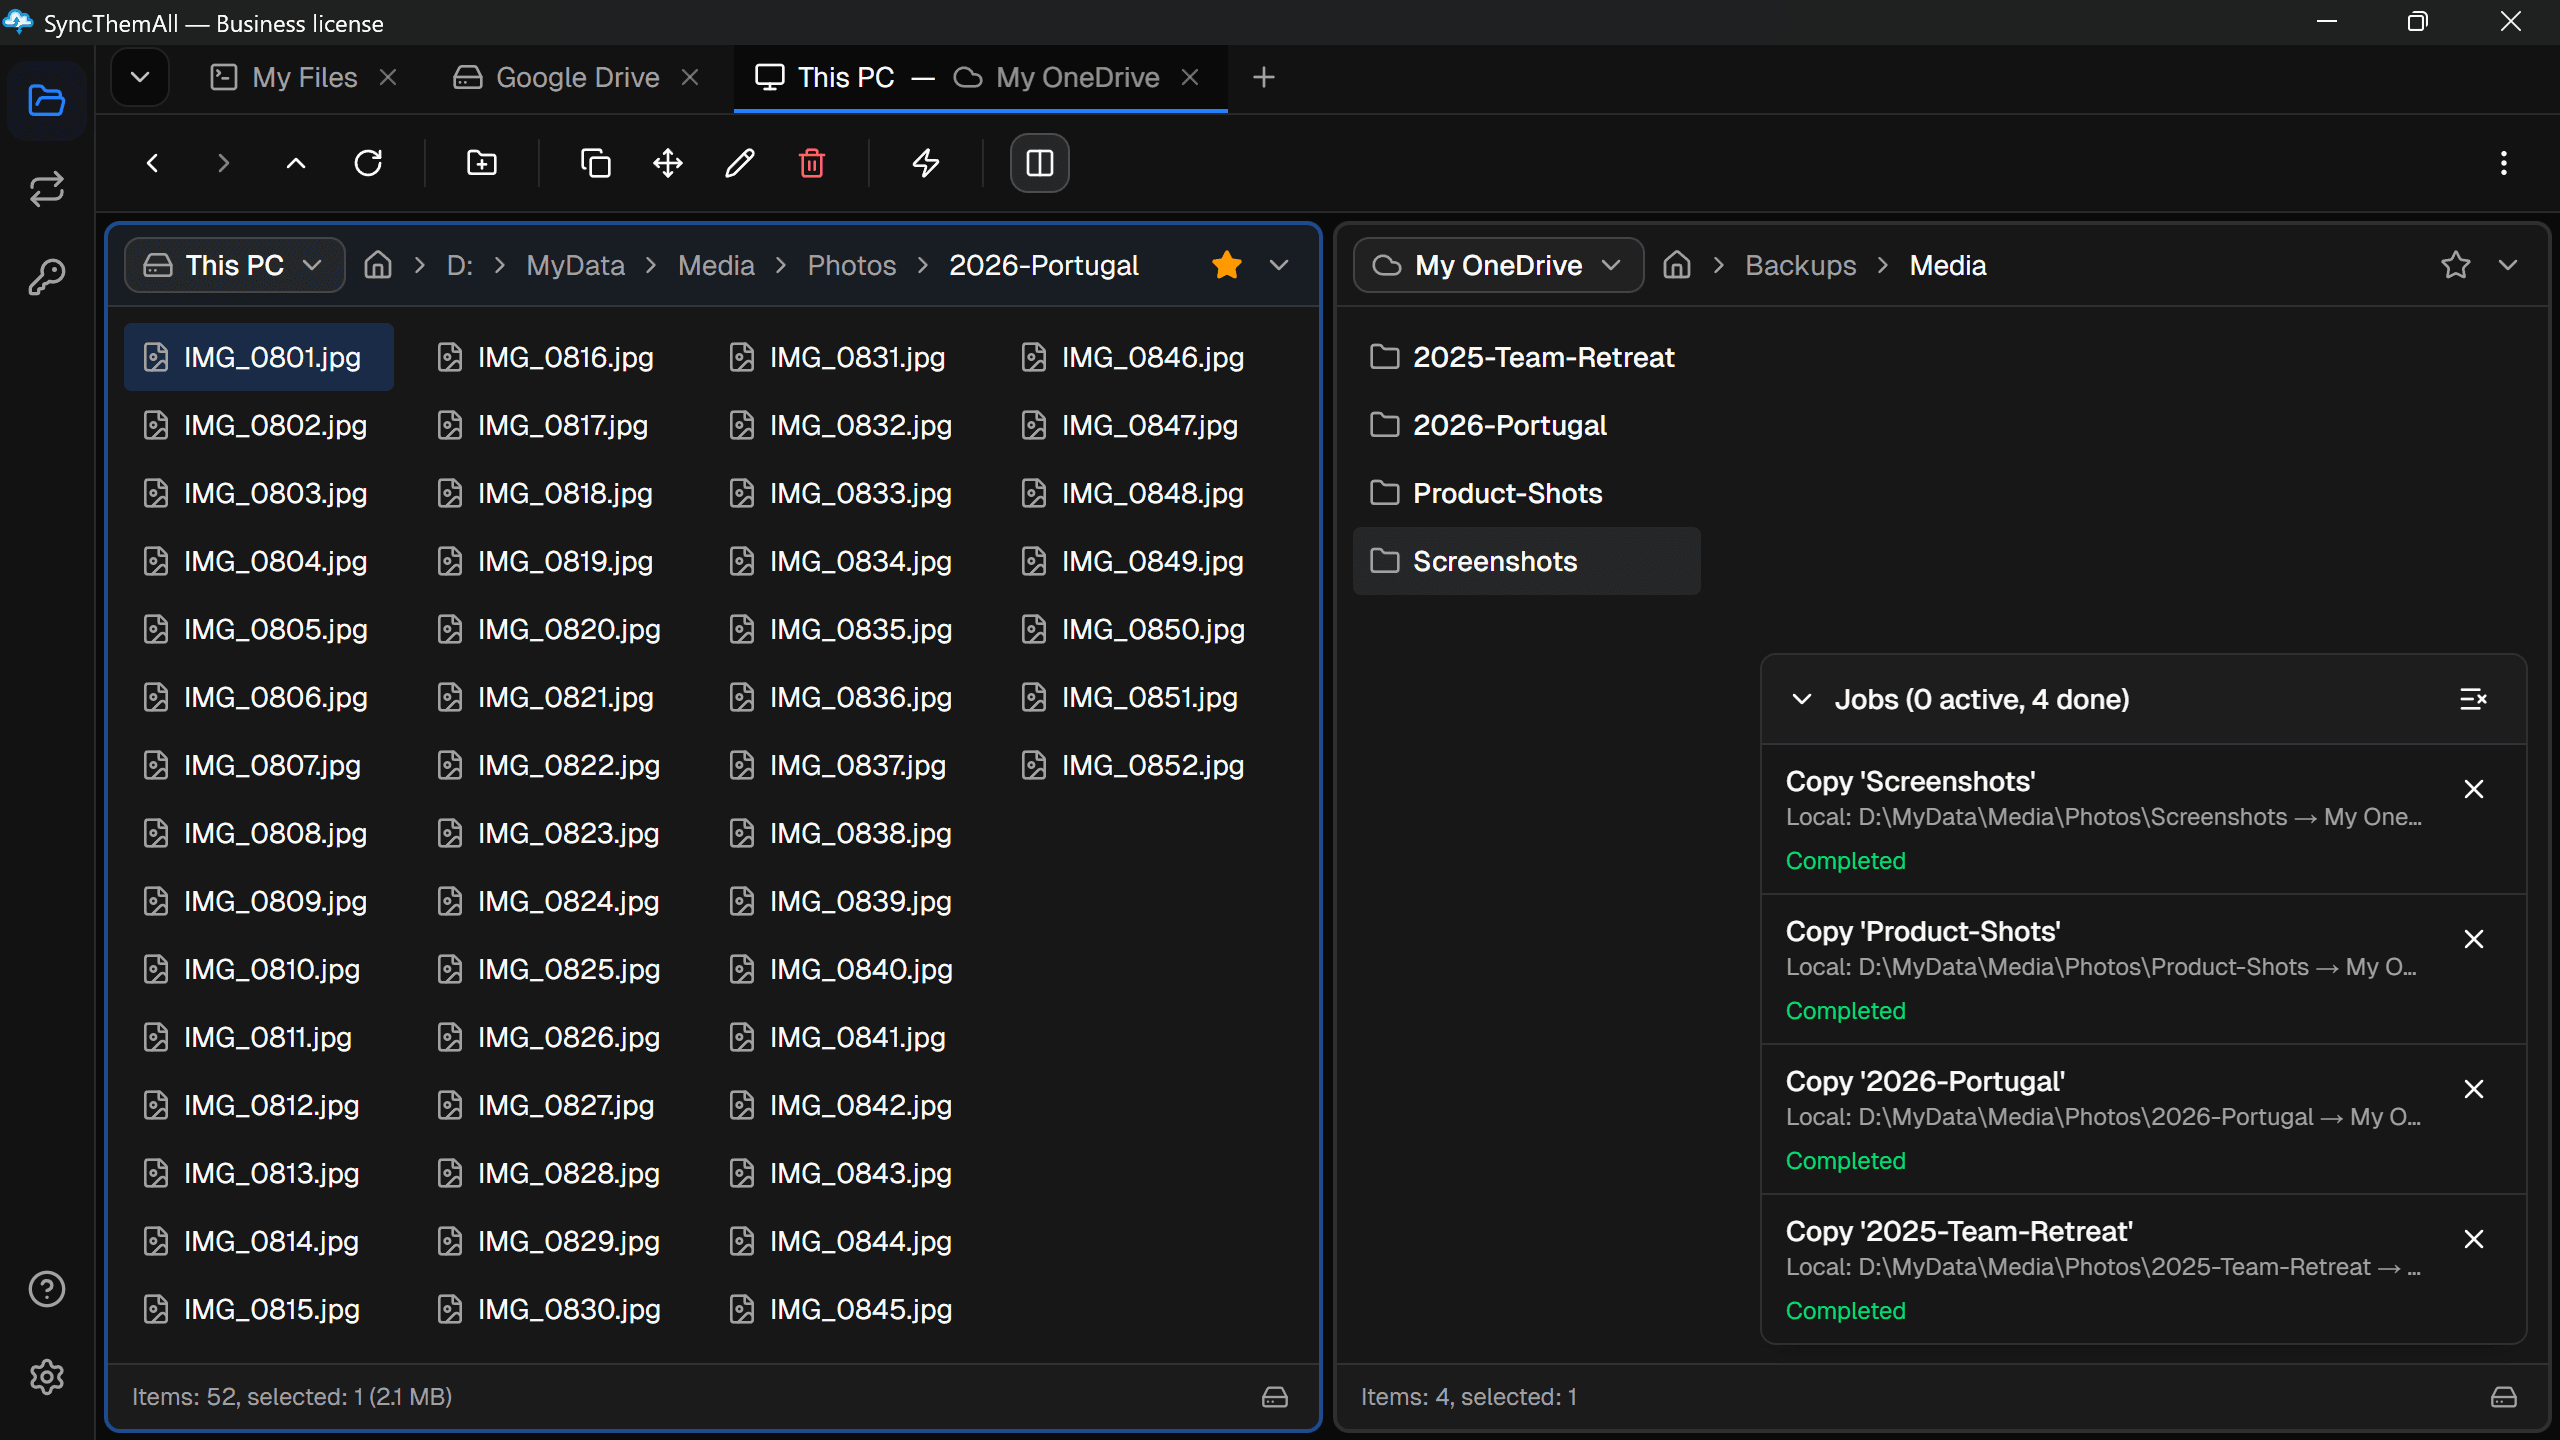Toggle the dual-pane split view

pos(1040,163)
